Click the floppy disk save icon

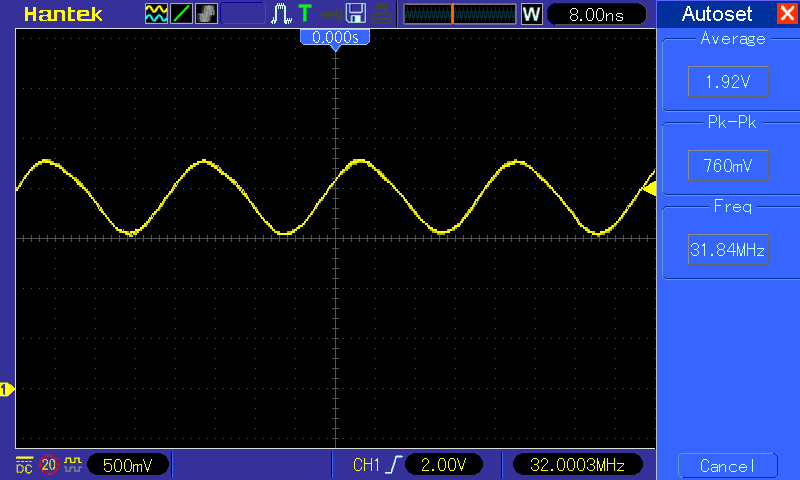[355, 14]
